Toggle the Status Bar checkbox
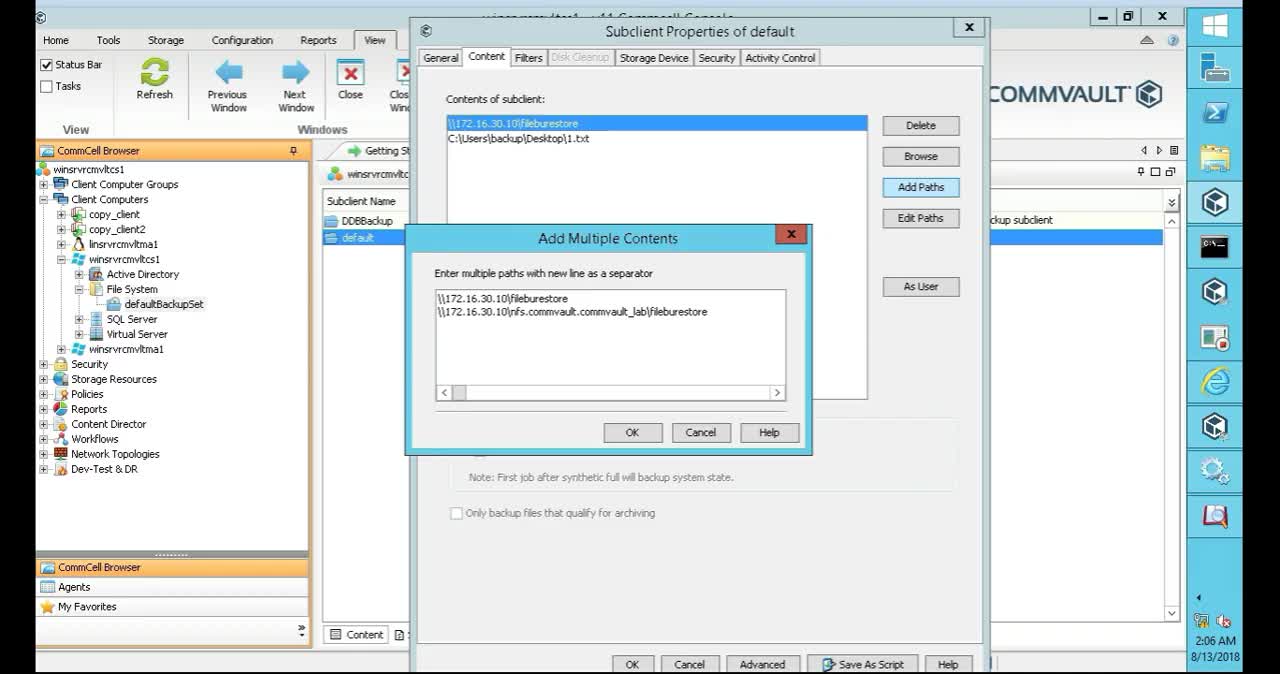Screen dimensions: 1280x674 point(46,65)
